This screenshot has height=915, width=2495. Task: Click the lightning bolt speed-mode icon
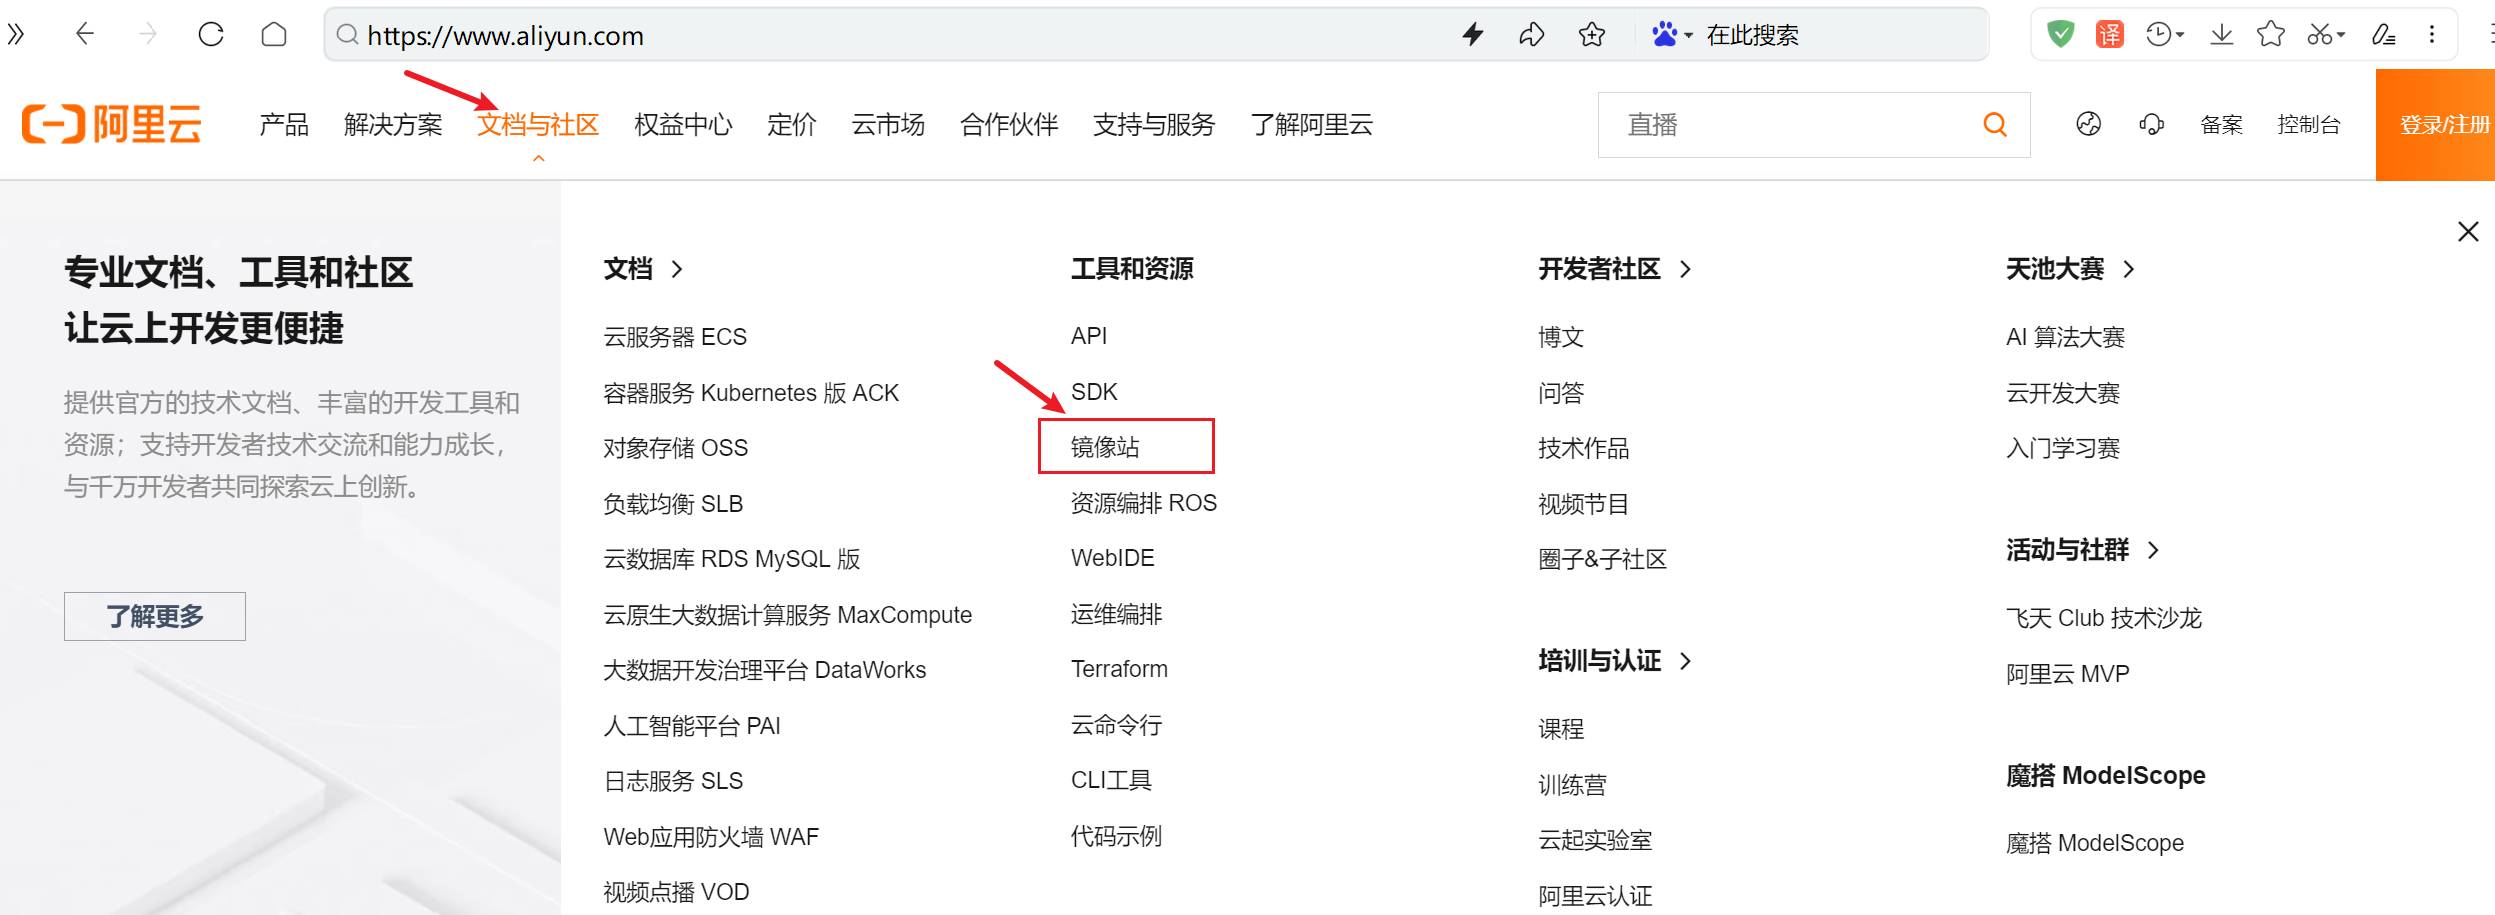click(1473, 35)
